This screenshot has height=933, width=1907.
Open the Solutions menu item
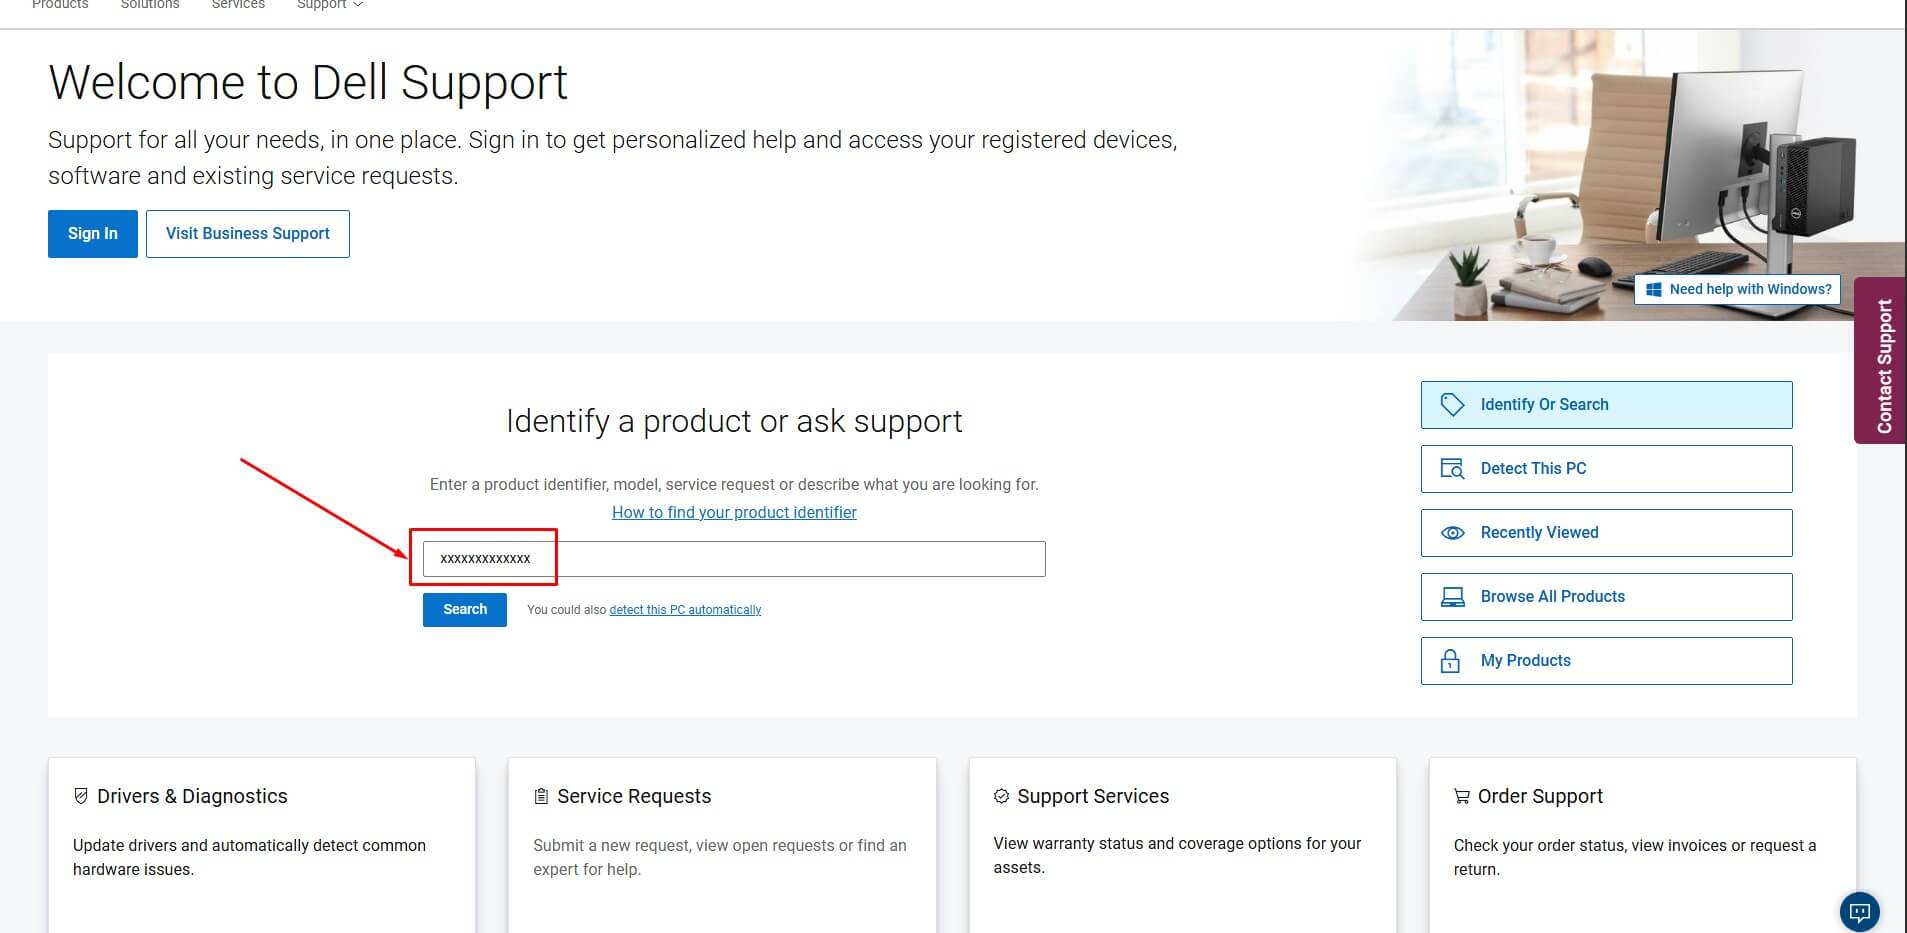tap(150, 5)
